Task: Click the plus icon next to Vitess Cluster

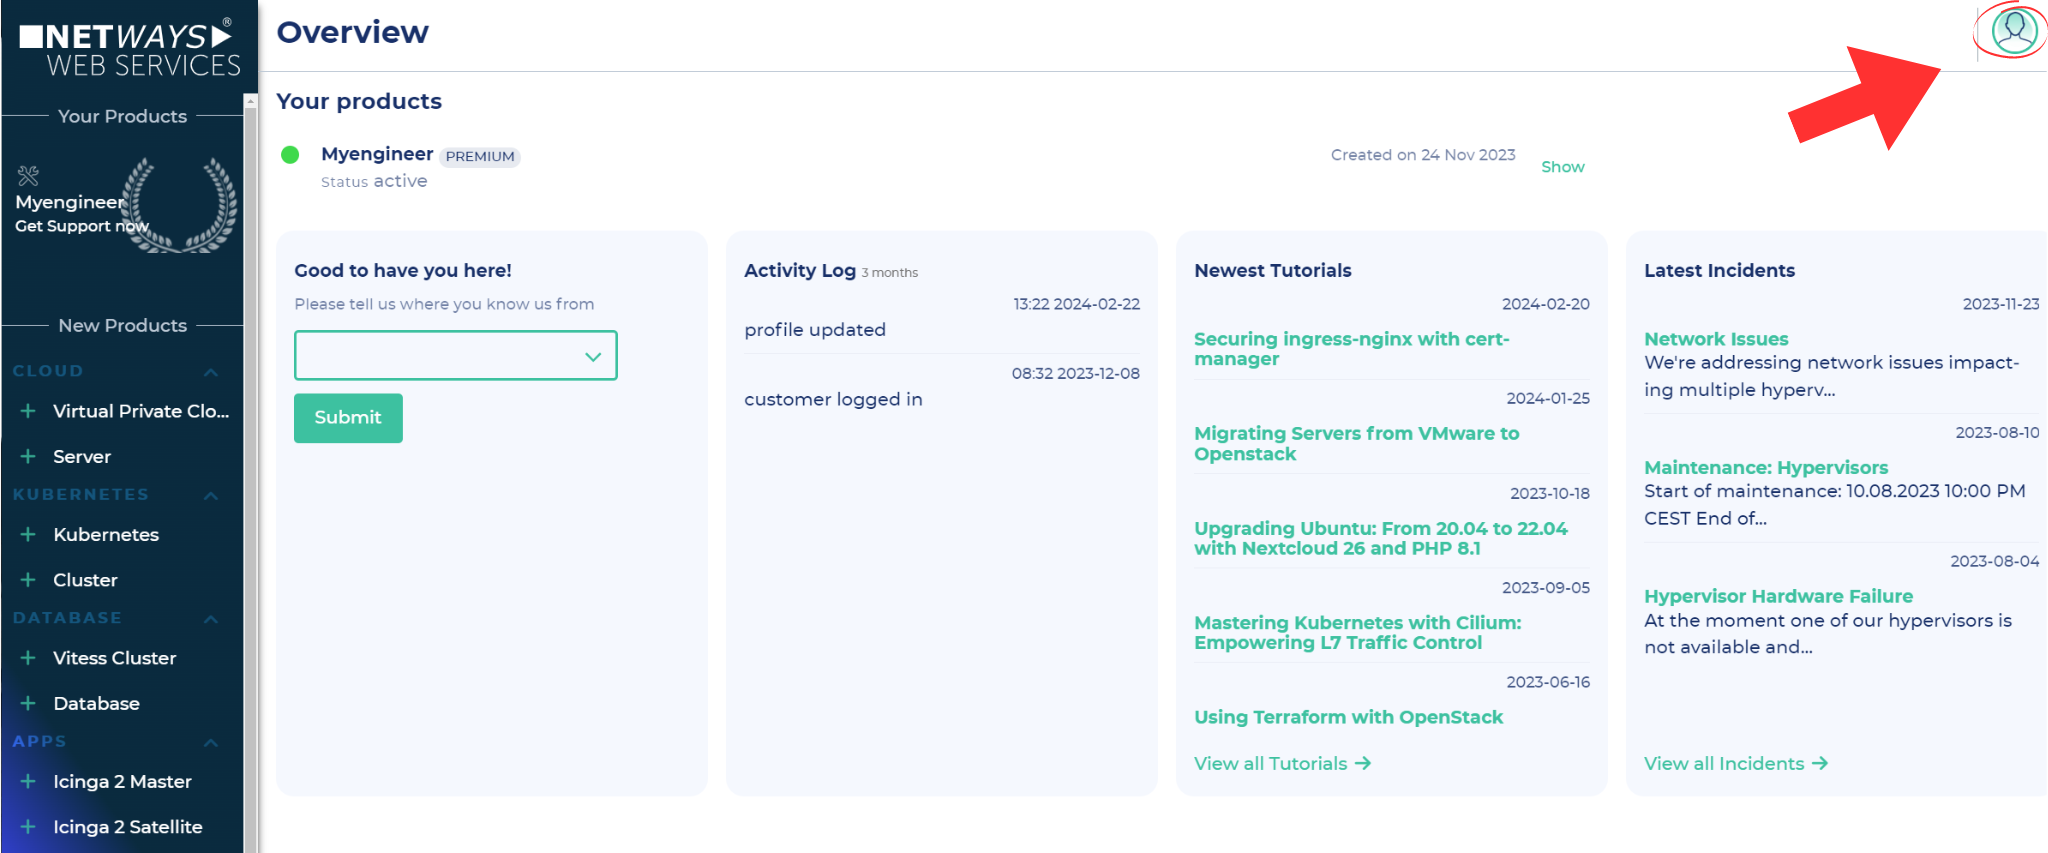Action: [29, 658]
